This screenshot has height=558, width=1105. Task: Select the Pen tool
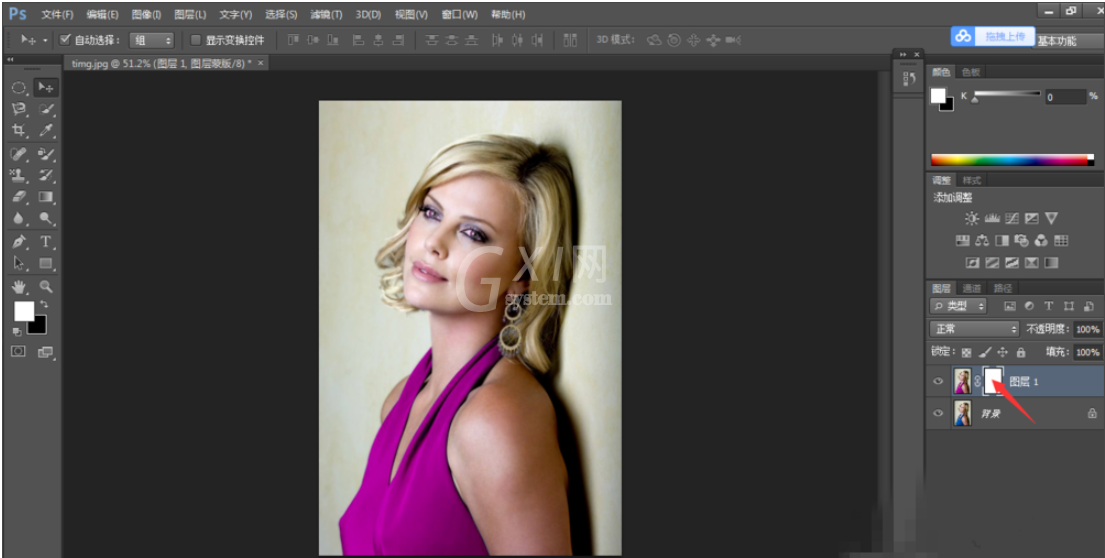19,242
